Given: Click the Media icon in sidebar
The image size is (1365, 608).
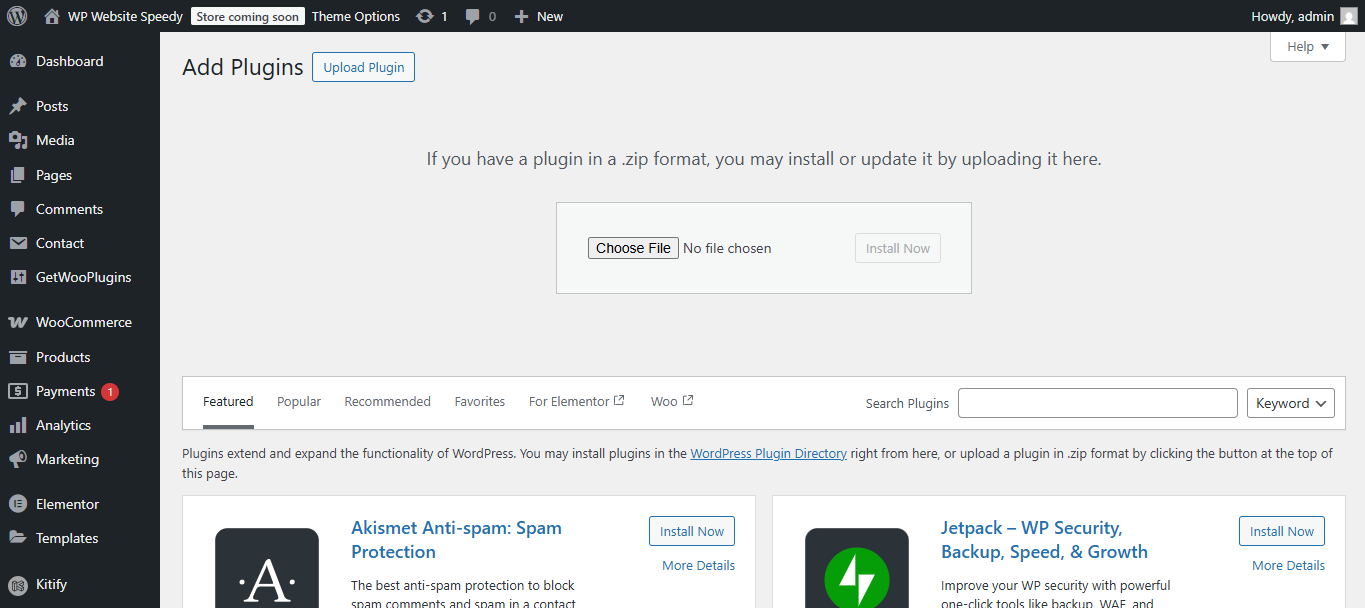Looking at the screenshot, I should point(18,140).
